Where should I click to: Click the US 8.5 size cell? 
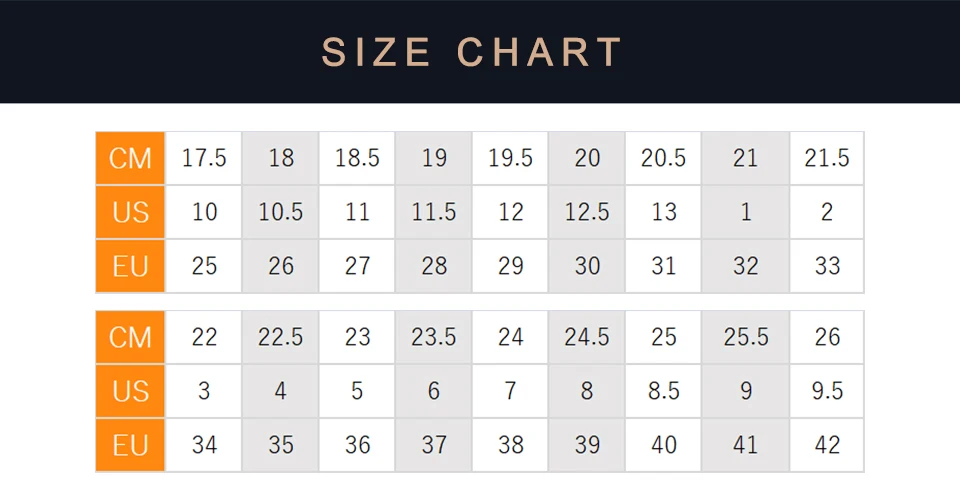tap(663, 391)
